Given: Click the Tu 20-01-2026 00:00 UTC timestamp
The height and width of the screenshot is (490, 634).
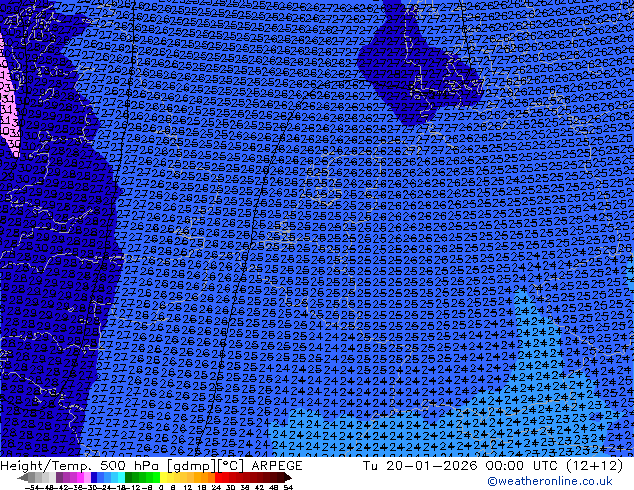Looking at the screenshot, I should click(x=461, y=466).
